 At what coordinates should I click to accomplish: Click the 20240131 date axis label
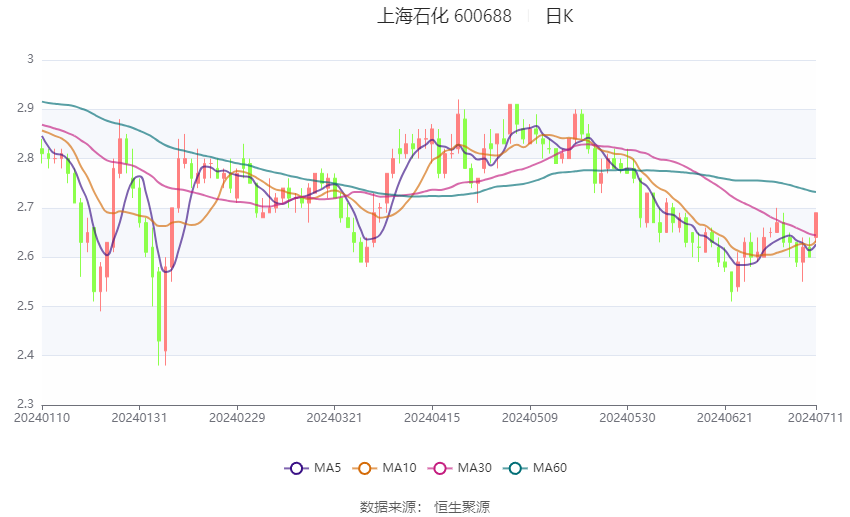pyautogui.click(x=139, y=418)
